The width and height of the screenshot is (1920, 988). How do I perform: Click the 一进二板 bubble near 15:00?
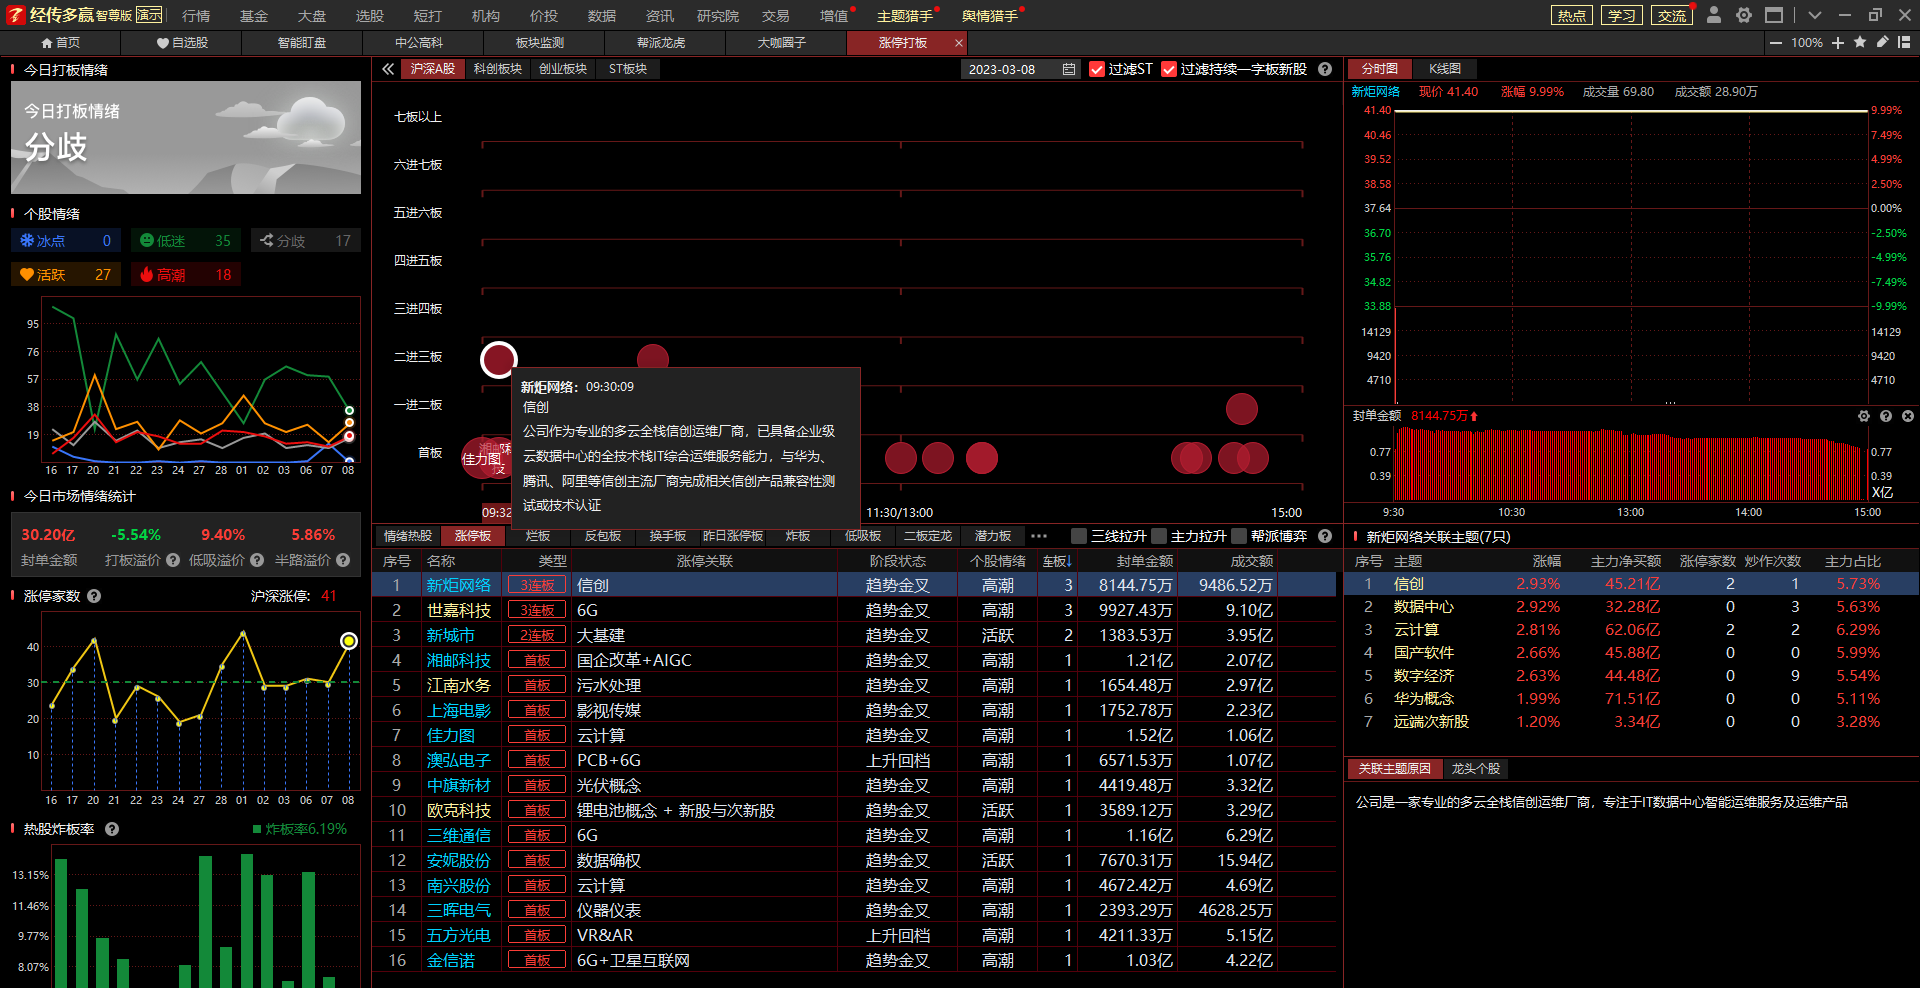pos(1242,409)
